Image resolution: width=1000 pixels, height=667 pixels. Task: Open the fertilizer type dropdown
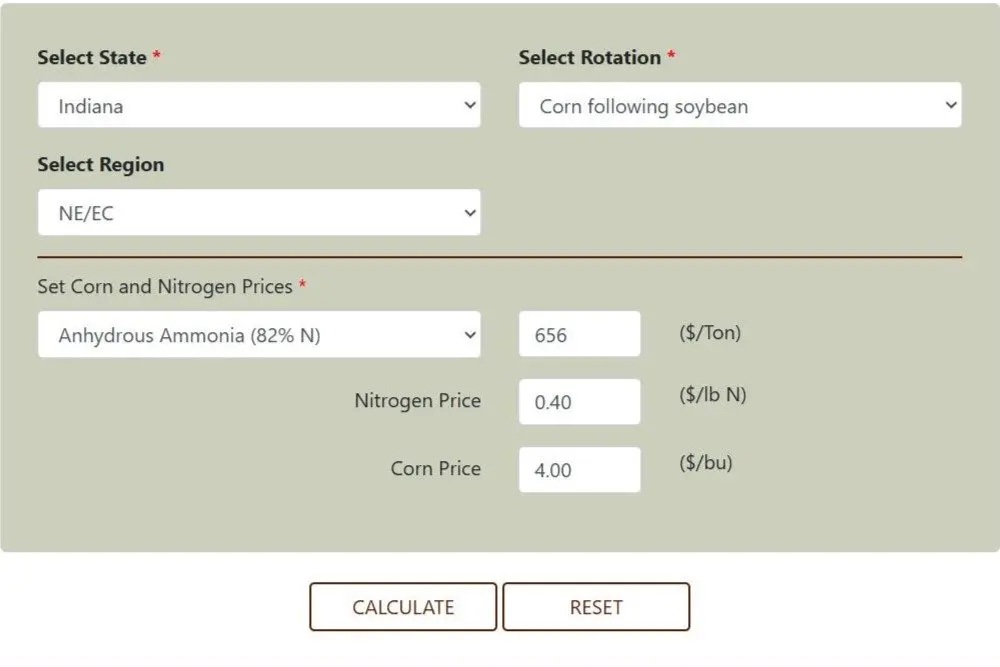(x=259, y=334)
